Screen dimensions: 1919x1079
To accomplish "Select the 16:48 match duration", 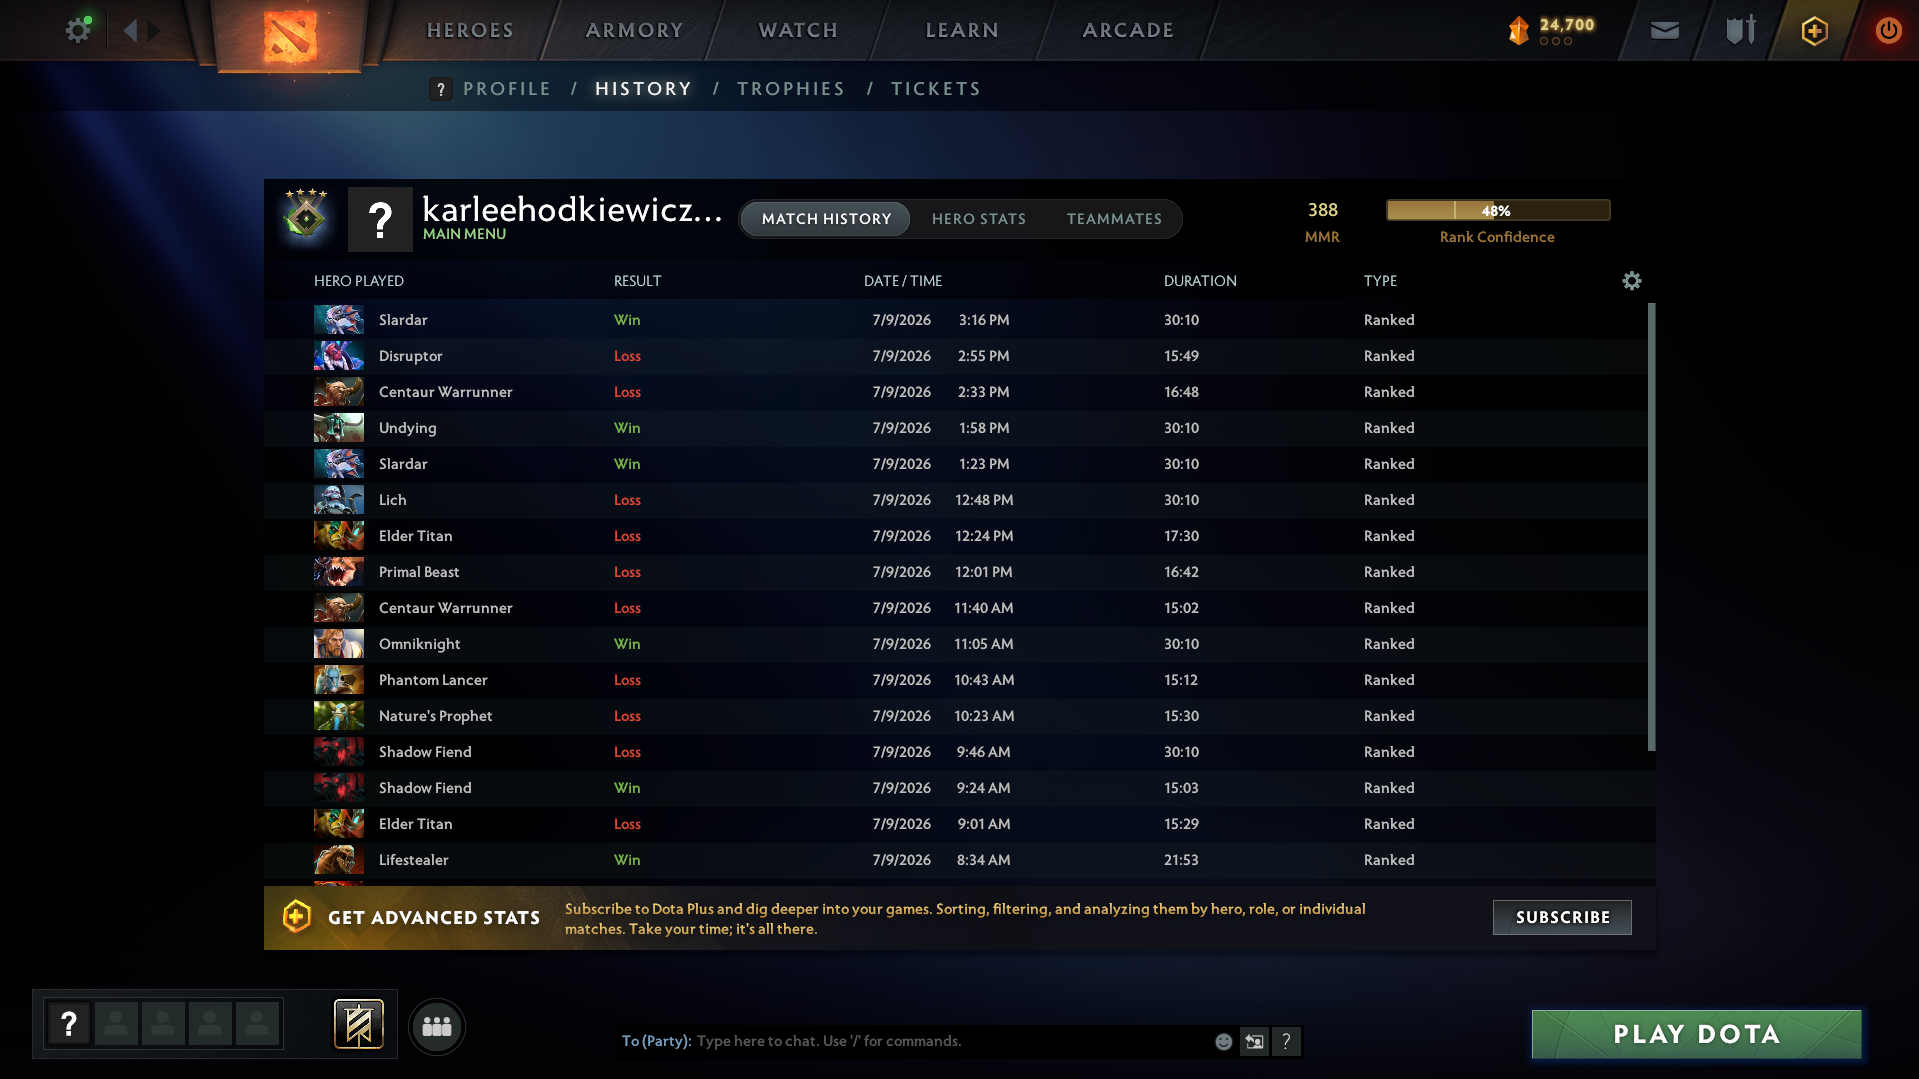I will click(x=1181, y=392).
